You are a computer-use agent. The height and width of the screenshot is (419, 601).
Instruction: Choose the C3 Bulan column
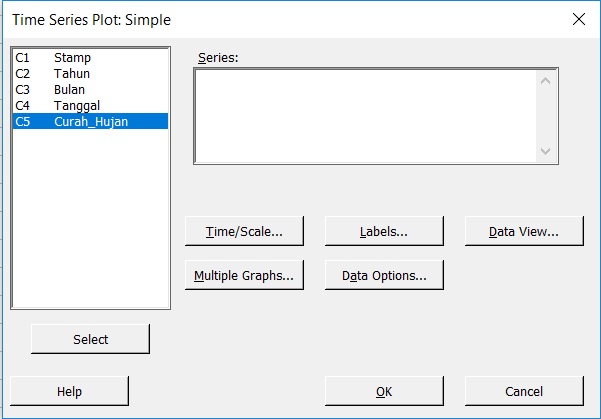[x=70, y=90]
